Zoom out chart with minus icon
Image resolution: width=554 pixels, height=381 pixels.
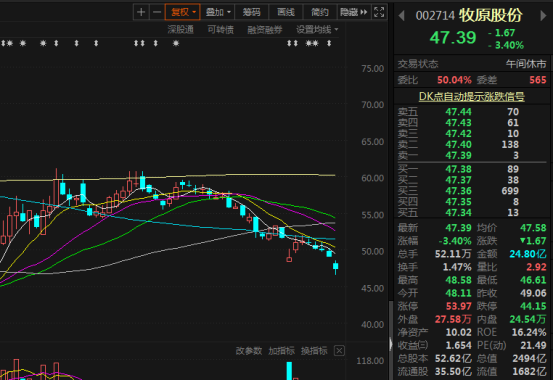157,12
